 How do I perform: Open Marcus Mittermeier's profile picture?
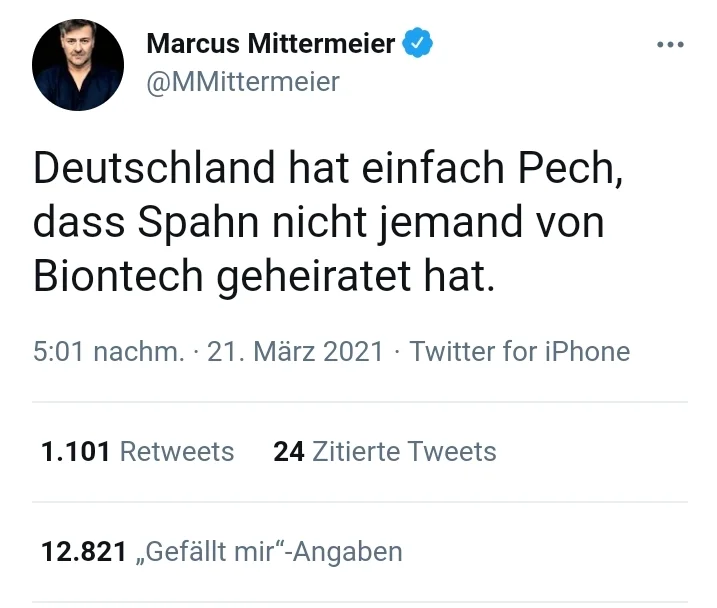[78, 64]
